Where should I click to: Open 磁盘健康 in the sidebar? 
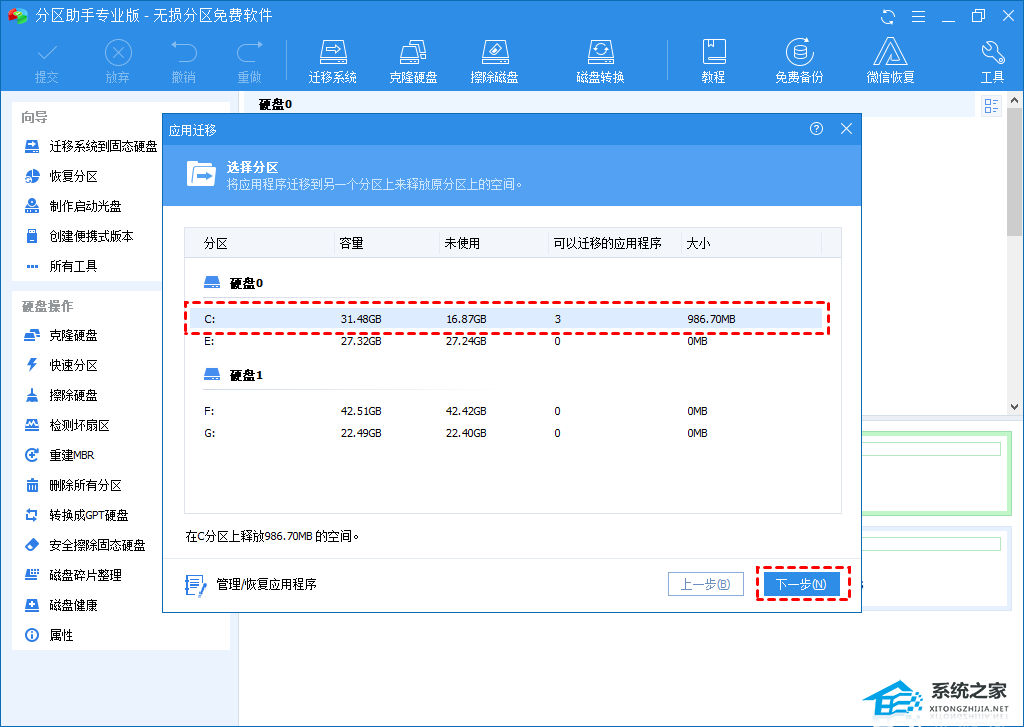pyautogui.click(x=61, y=606)
